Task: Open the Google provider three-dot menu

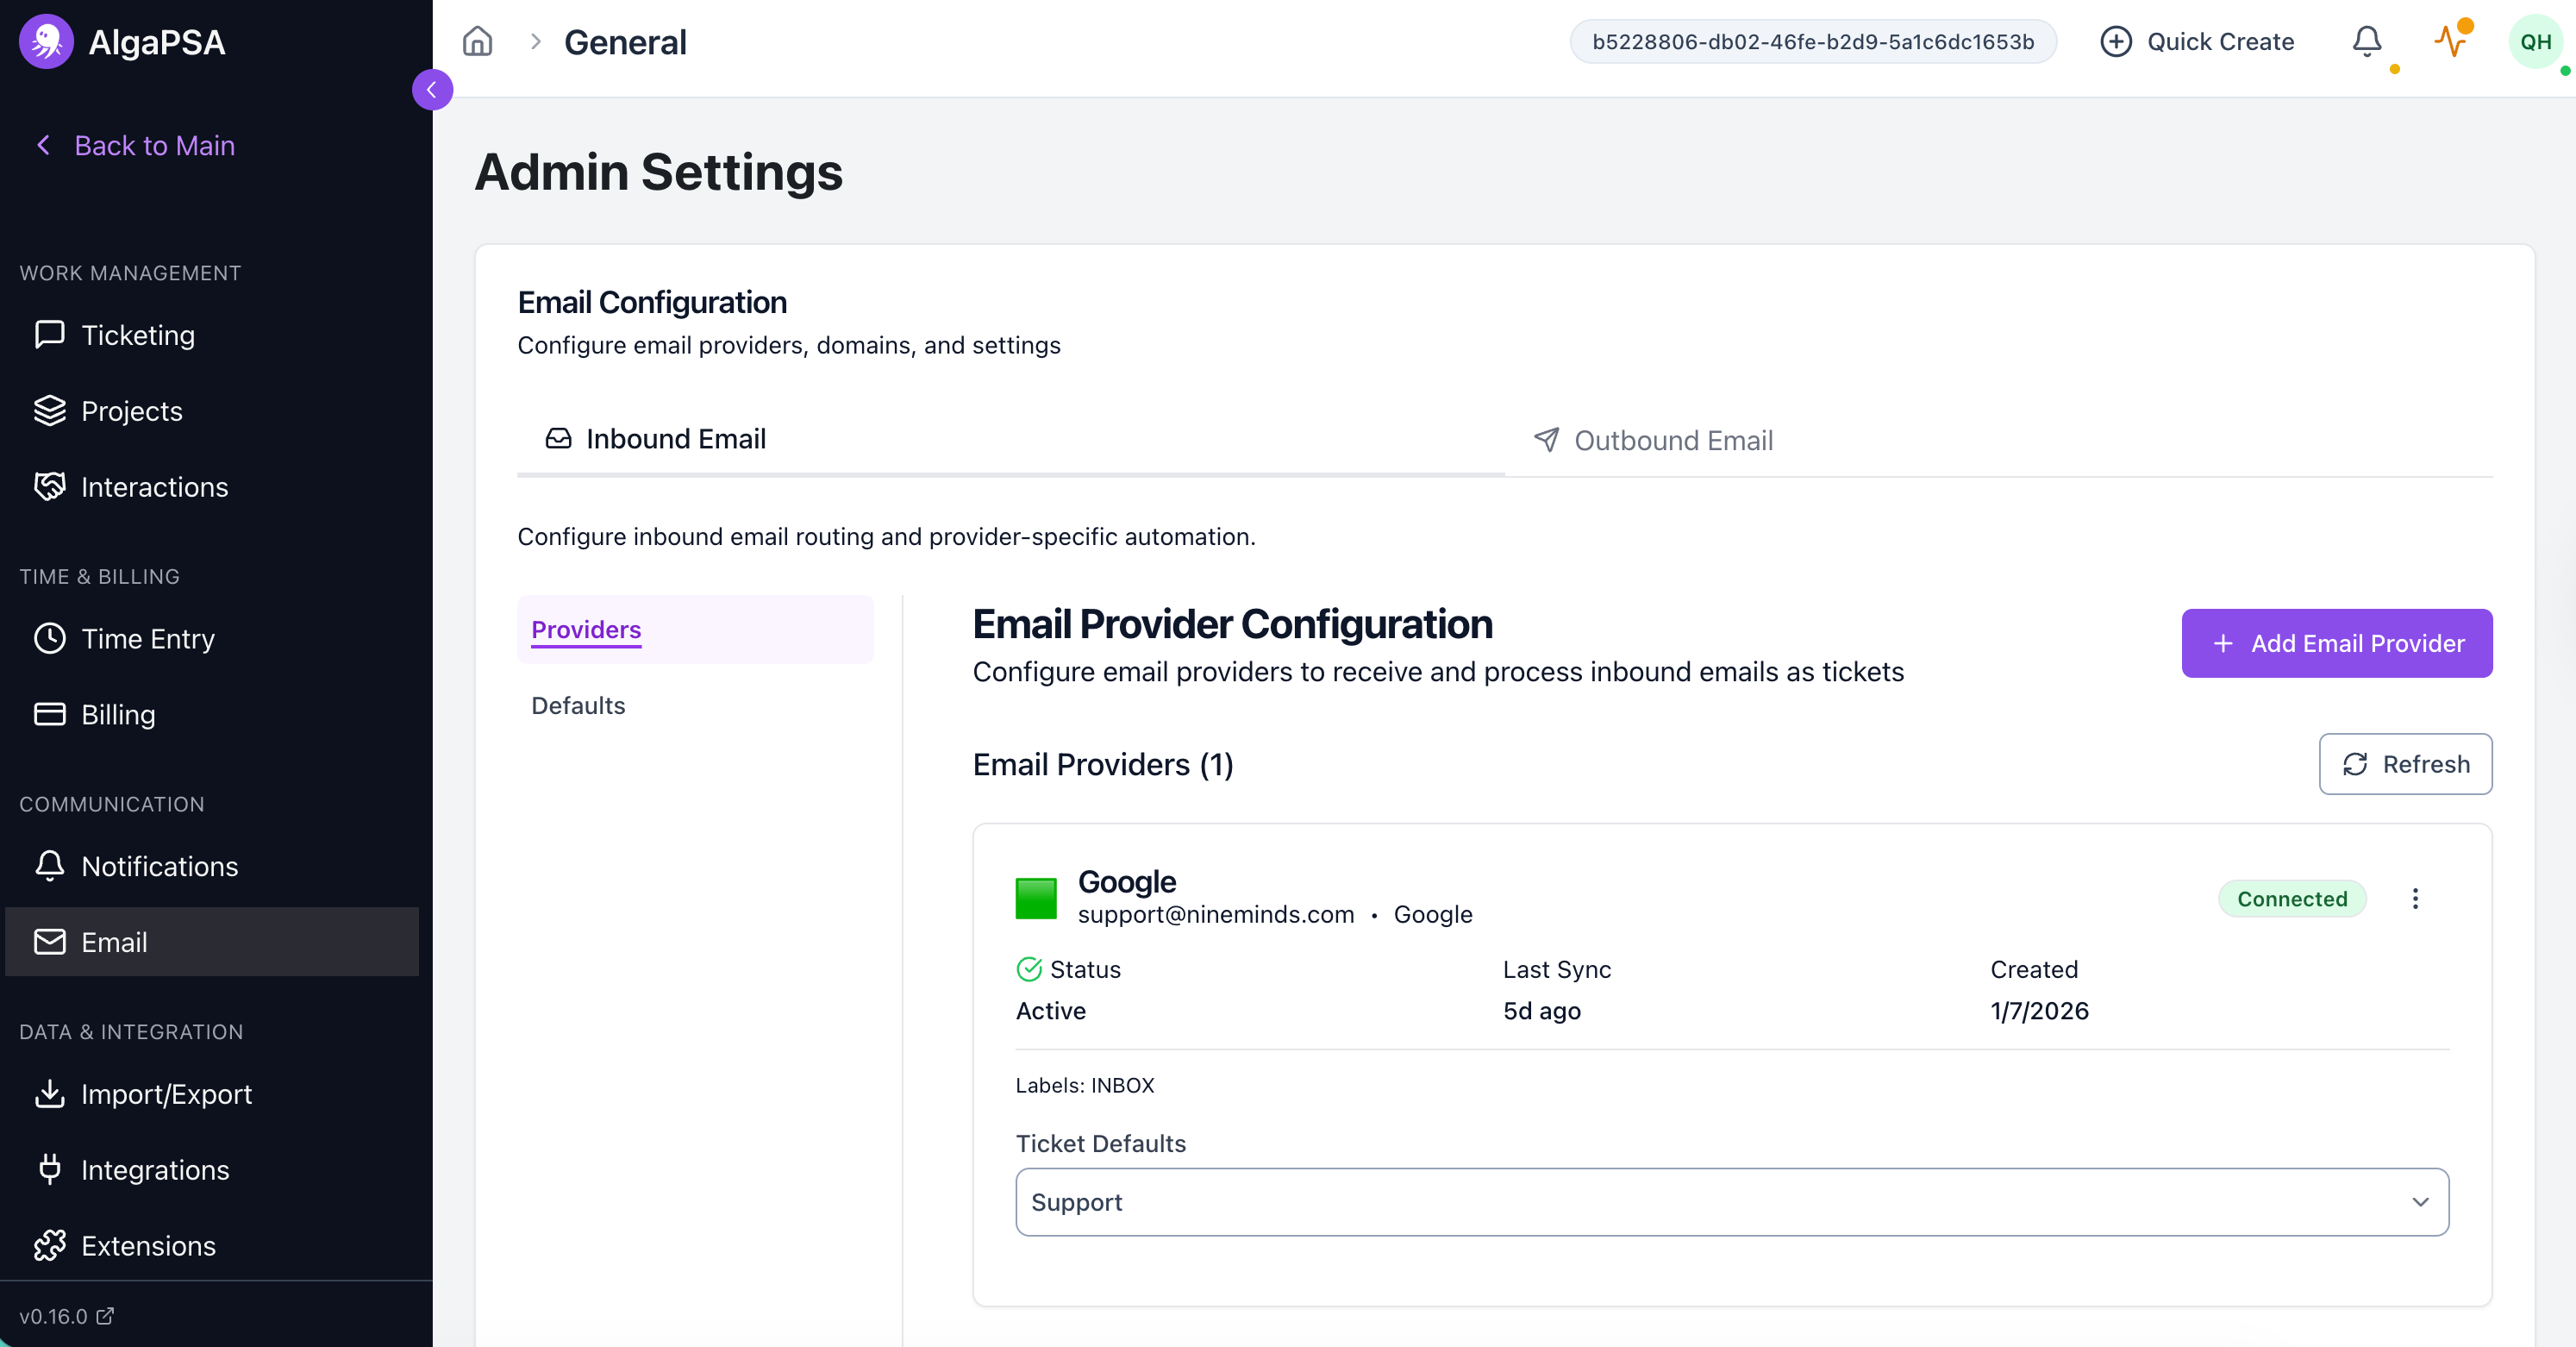Action: tap(2414, 898)
